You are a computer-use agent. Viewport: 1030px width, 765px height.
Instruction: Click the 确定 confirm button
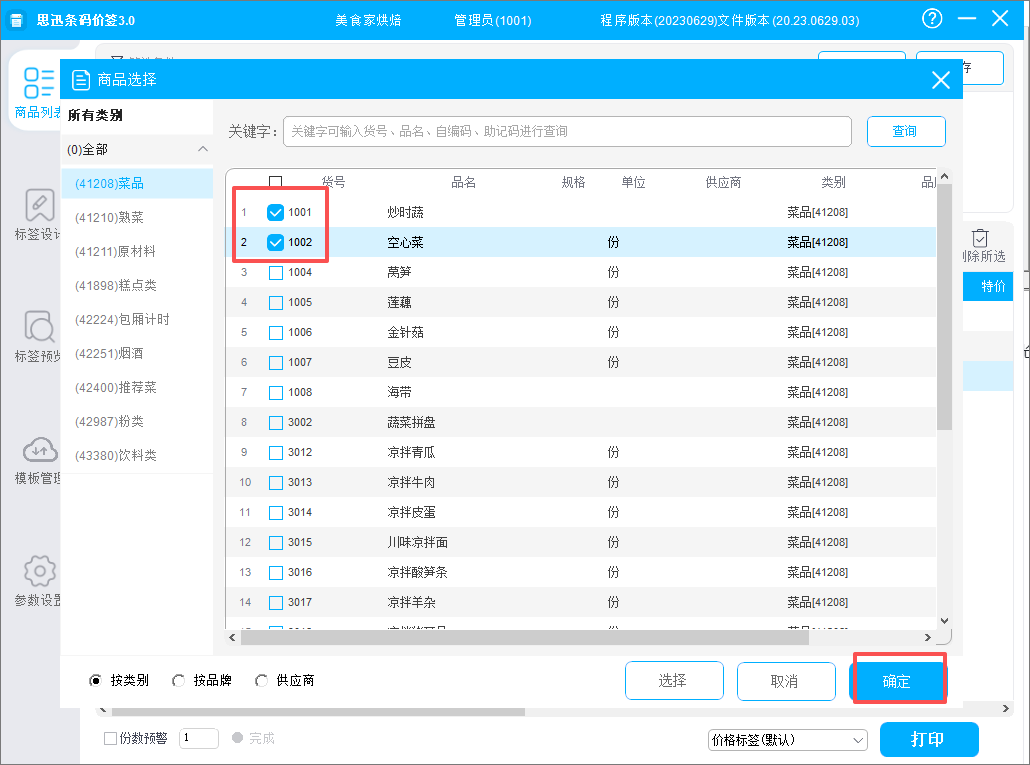pyautogui.click(x=897, y=681)
